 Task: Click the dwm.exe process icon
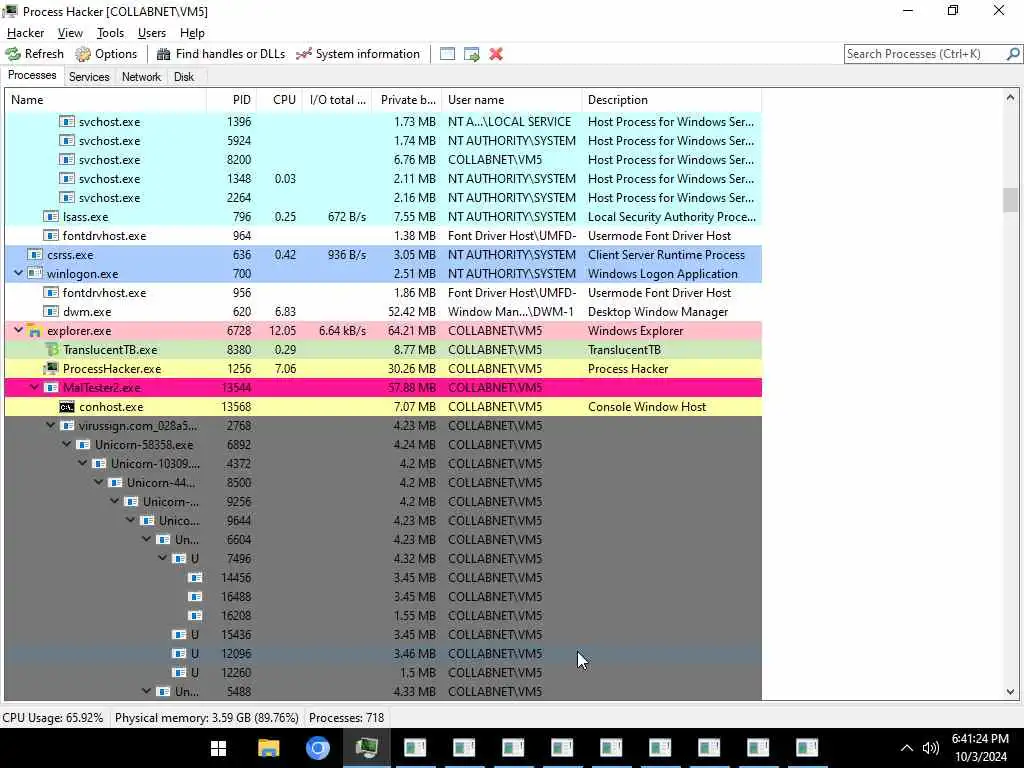pyautogui.click(x=51, y=312)
